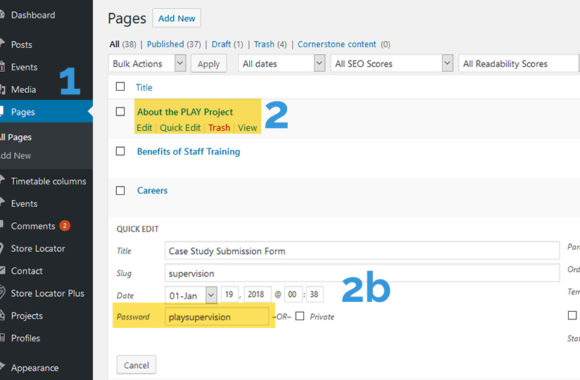
Task: Click the quick edit Title field
Action: [x=362, y=251]
